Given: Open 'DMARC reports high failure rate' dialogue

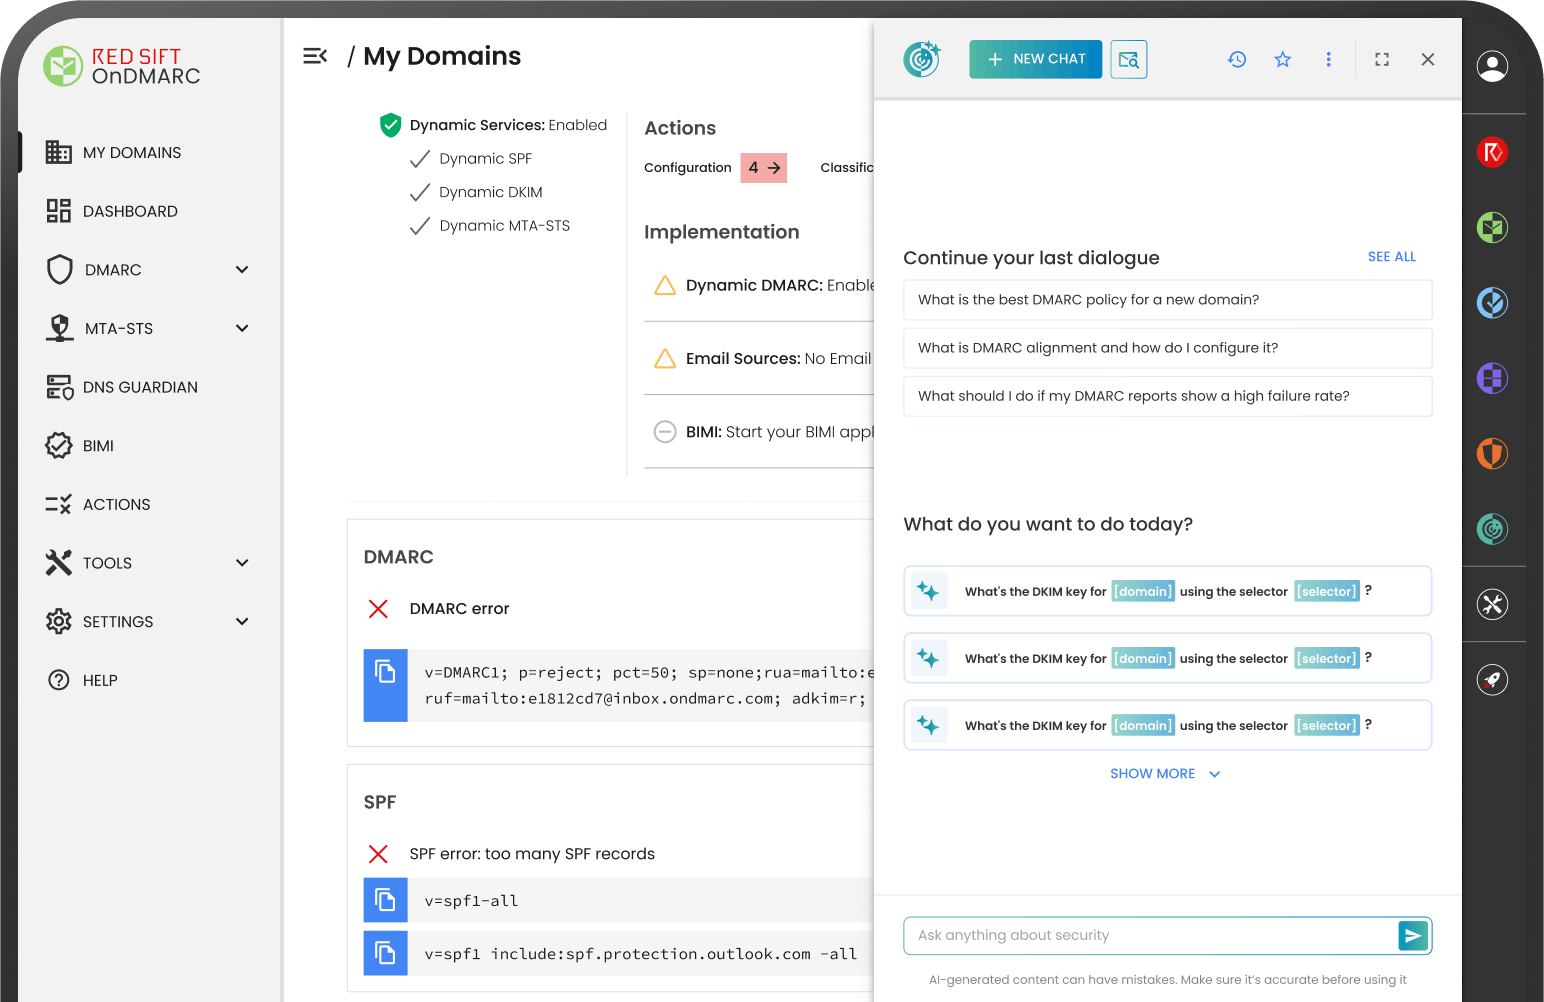Looking at the screenshot, I should 1168,396.
